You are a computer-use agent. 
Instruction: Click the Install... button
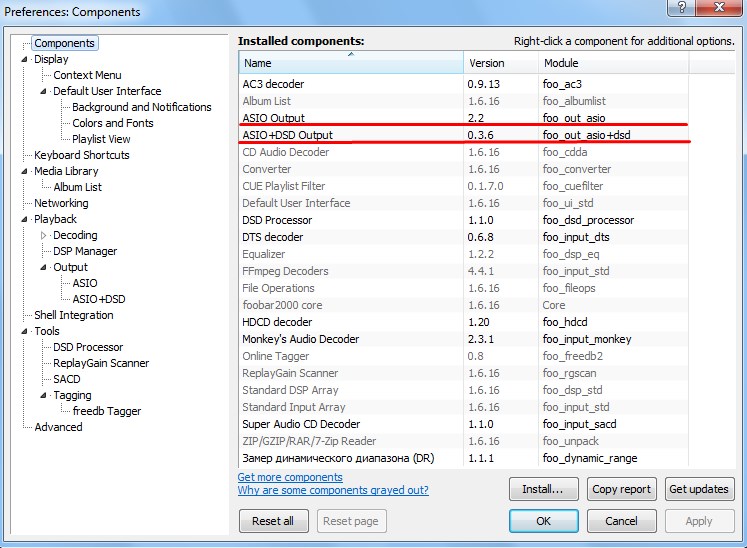click(544, 489)
